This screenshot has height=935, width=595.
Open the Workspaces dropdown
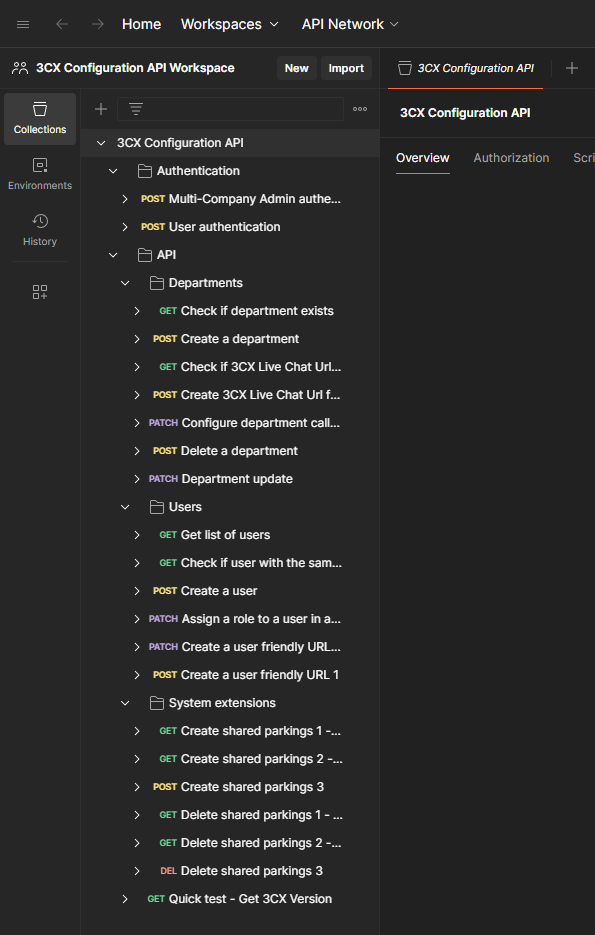(x=230, y=24)
